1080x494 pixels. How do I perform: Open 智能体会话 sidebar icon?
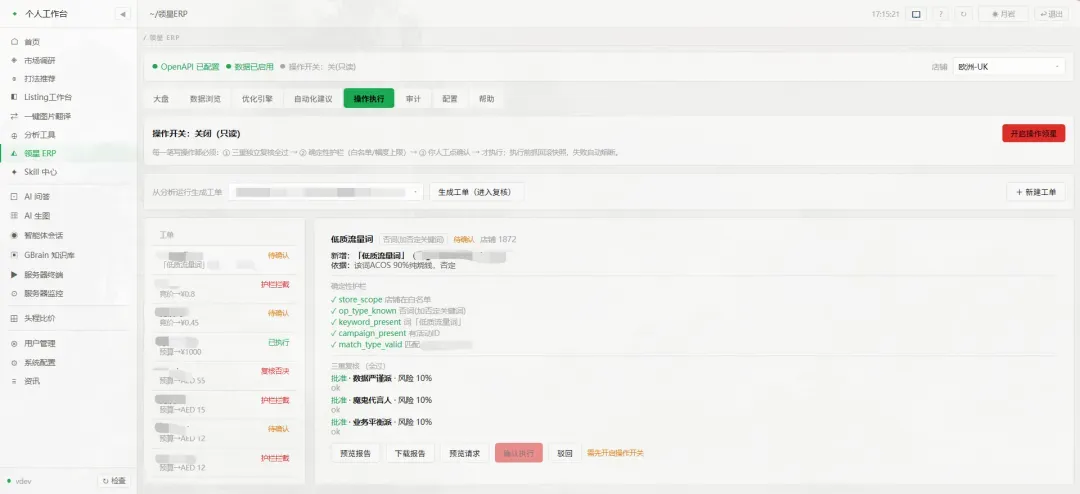(x=14, y=236)
